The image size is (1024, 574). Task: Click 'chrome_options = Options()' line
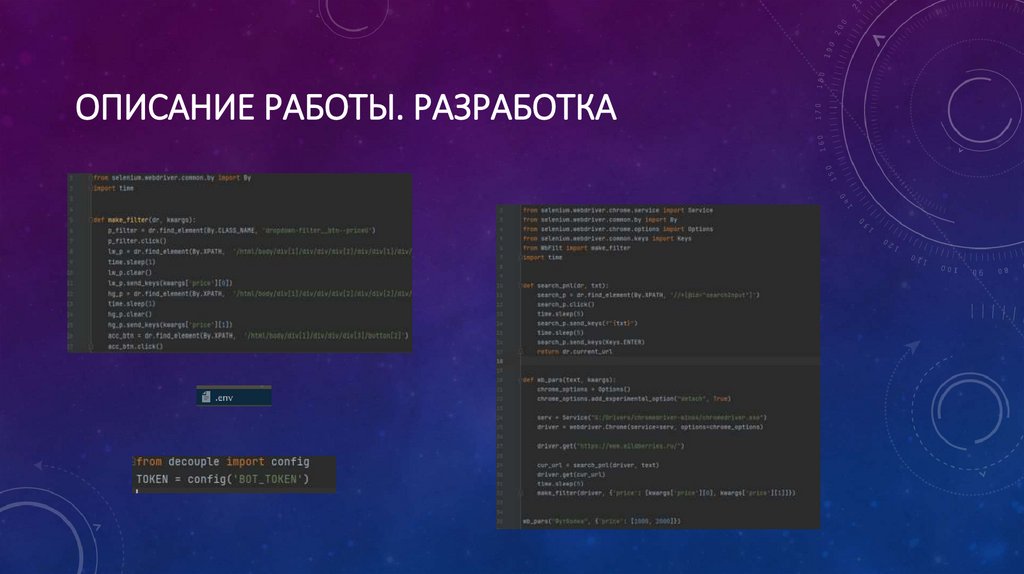(584, 389)
